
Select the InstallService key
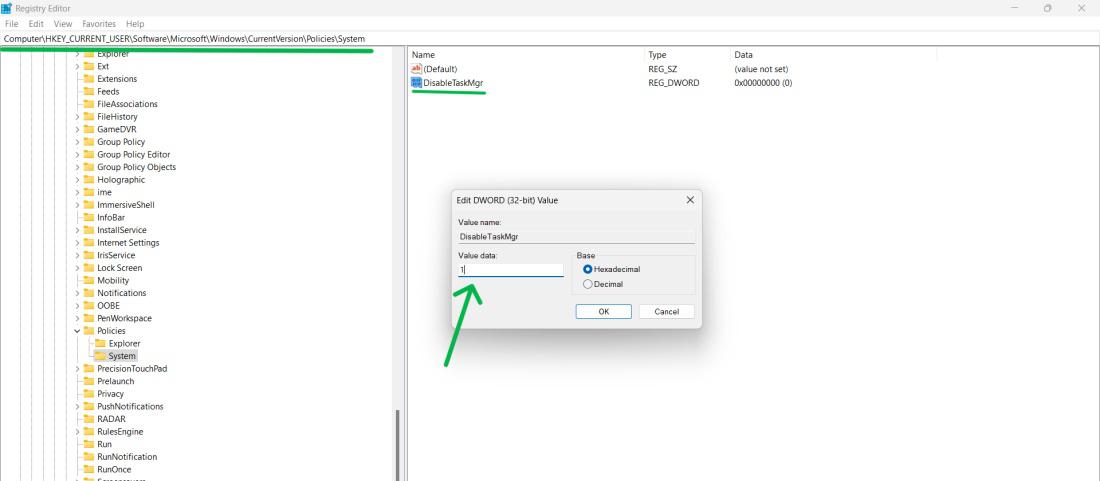[121, 231]
